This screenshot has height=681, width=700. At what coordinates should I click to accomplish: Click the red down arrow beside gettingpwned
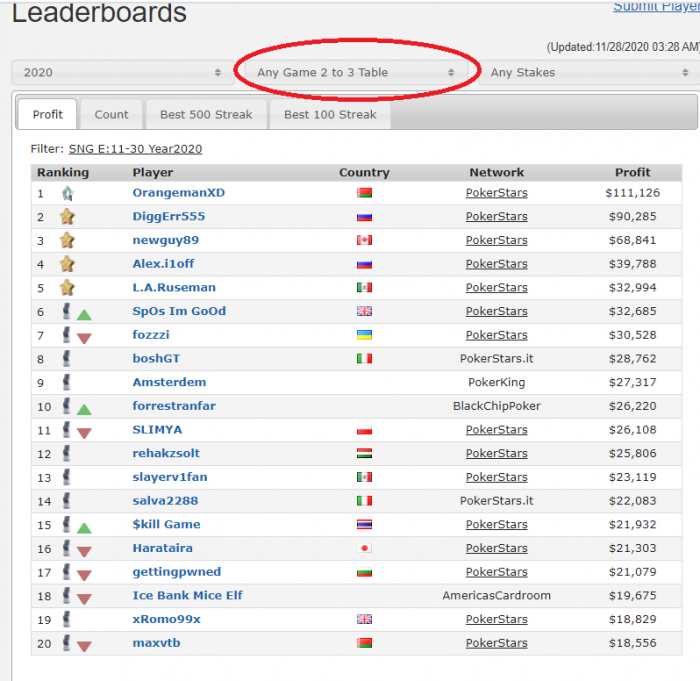[84, 576]
